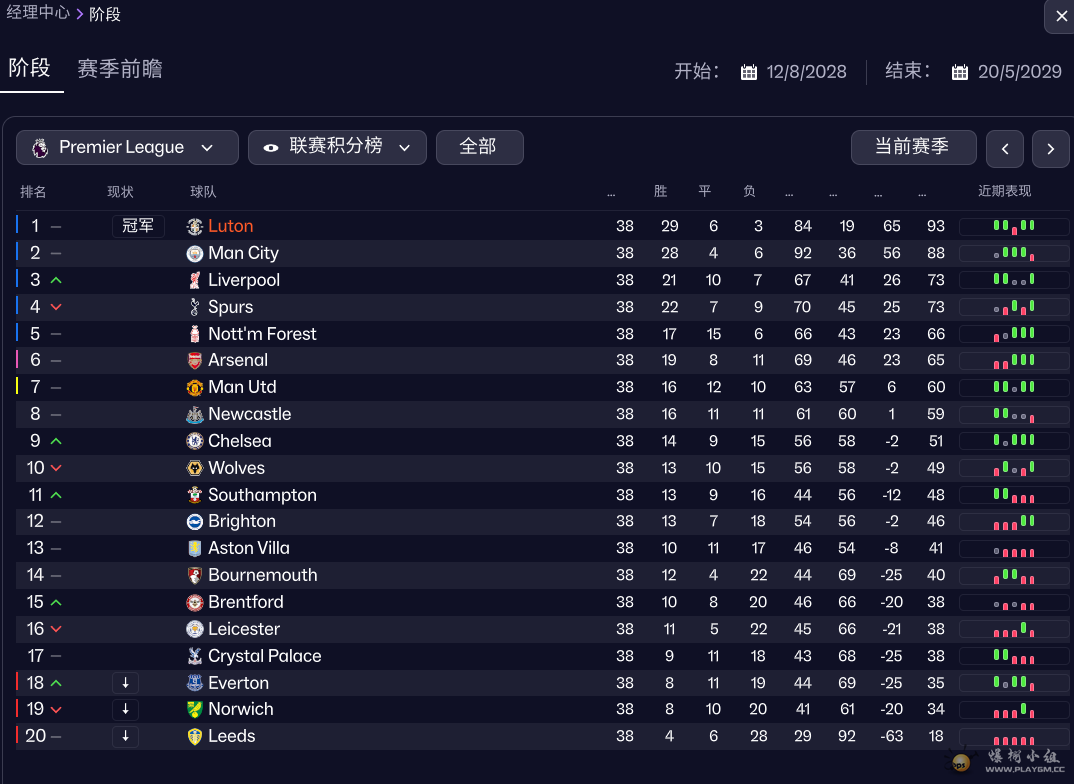Click the start date calendar icon
1074x784 pixels.
click(x=748, y=72)
